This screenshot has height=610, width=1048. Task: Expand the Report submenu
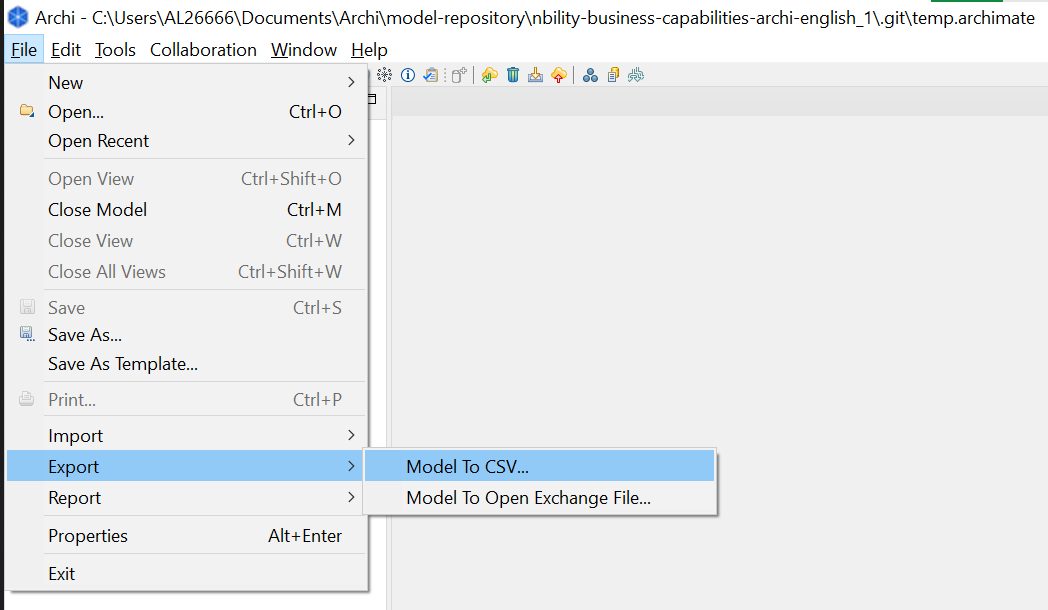click(74, 497)
